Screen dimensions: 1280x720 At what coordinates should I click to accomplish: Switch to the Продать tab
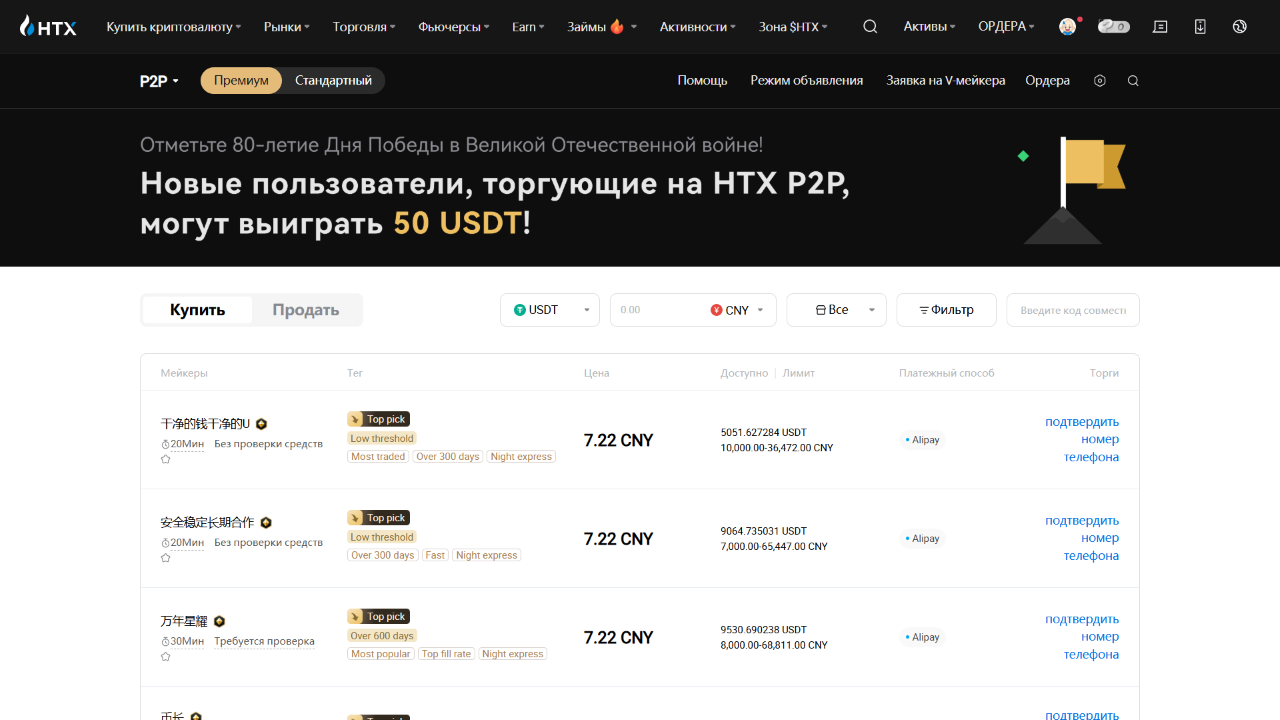click(306, 310)
